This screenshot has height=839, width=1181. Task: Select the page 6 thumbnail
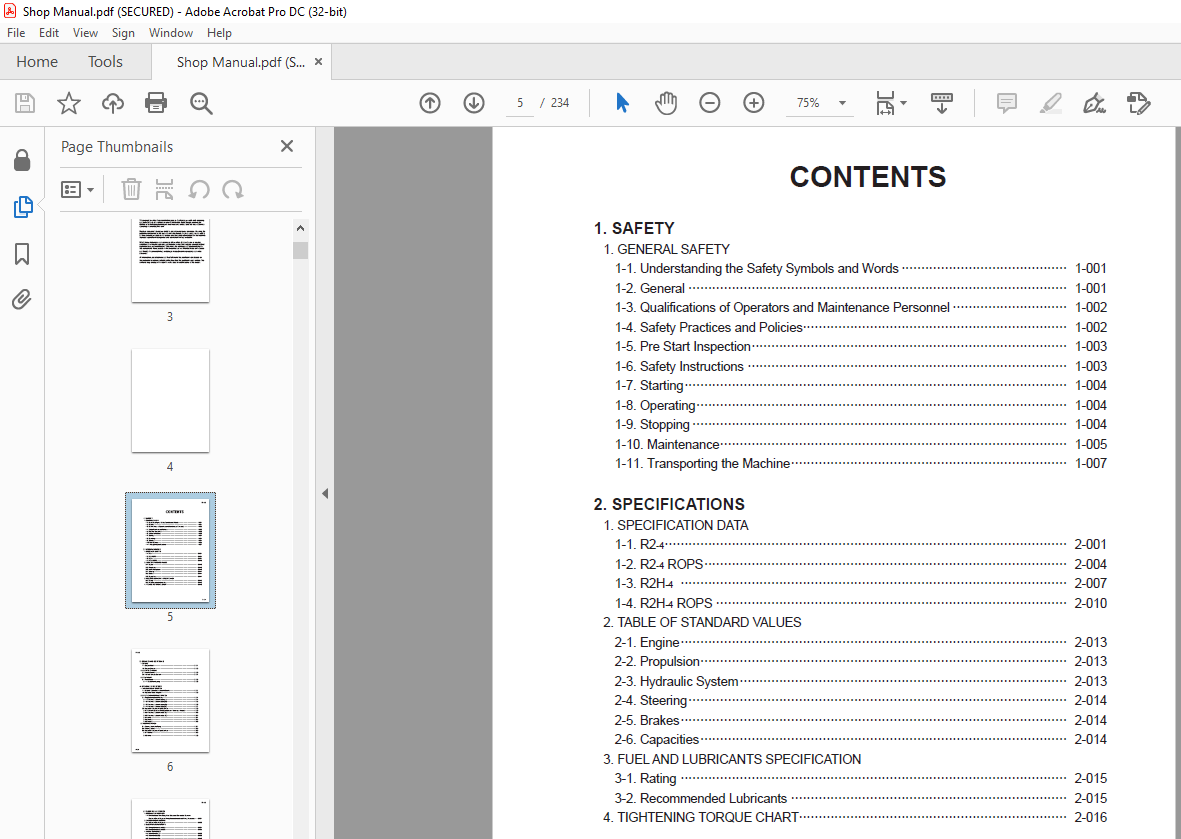(170, 700)
